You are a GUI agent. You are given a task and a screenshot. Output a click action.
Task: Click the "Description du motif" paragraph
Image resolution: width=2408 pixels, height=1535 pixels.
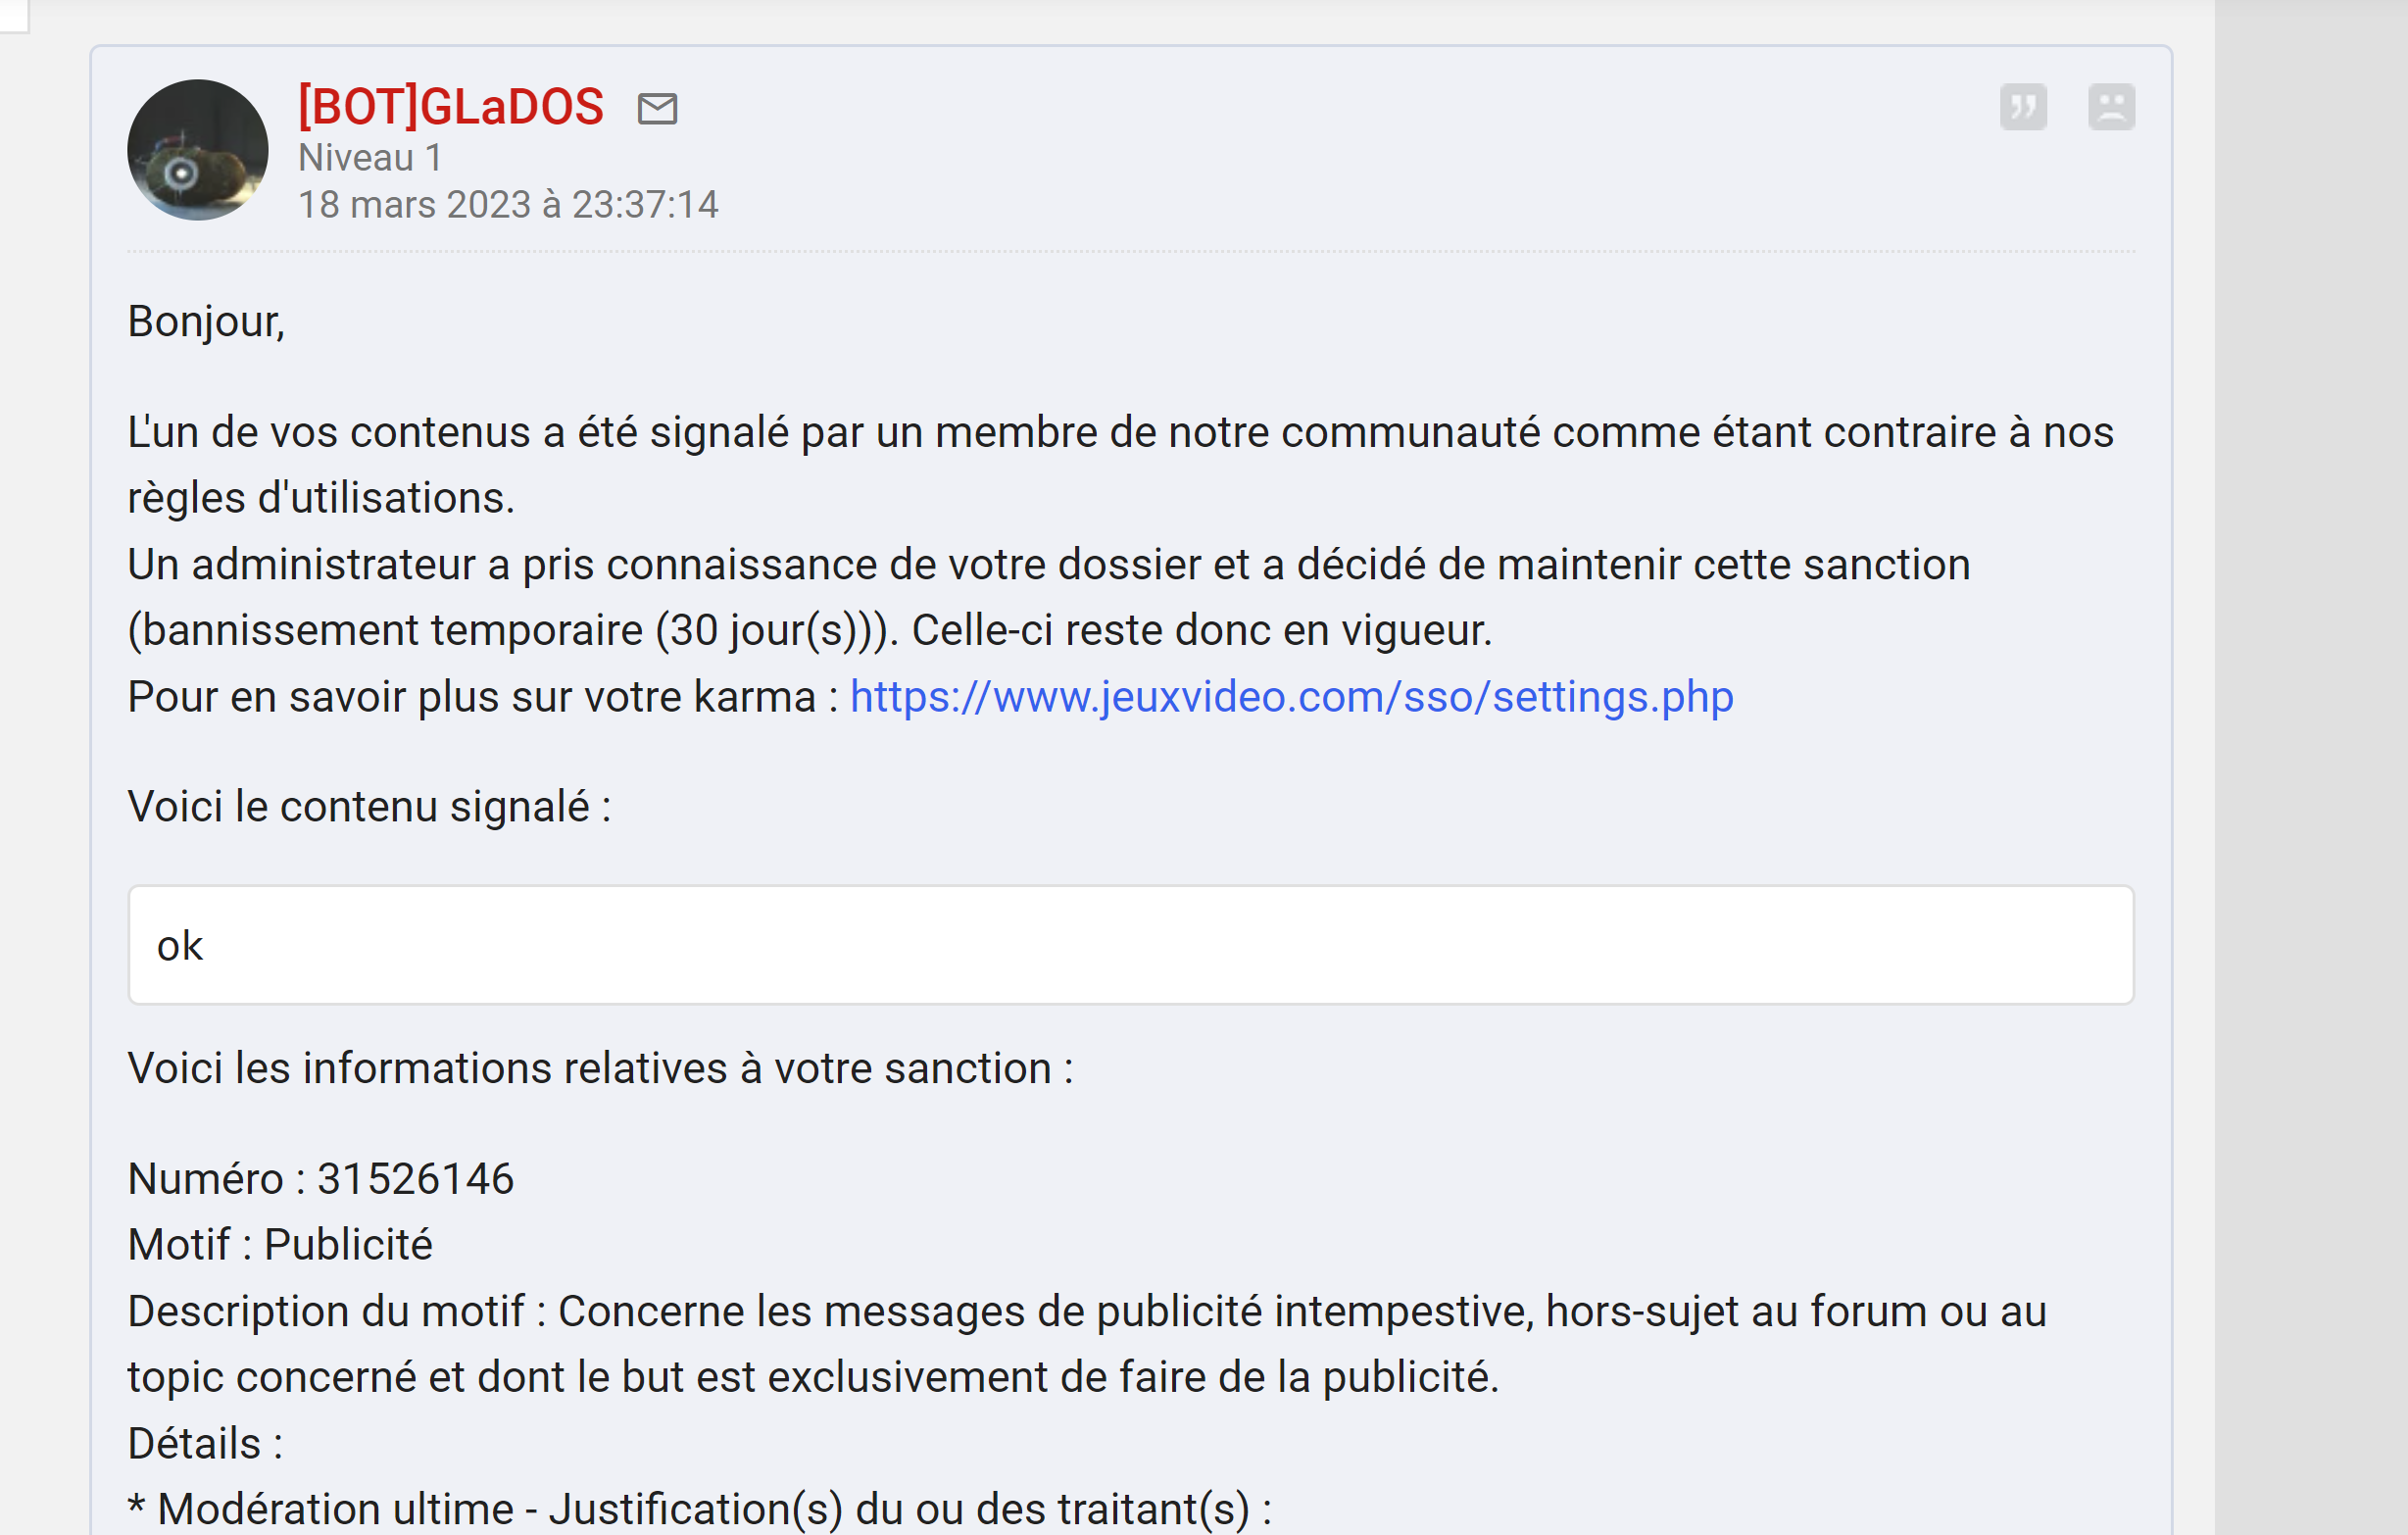(1087, 1343)
